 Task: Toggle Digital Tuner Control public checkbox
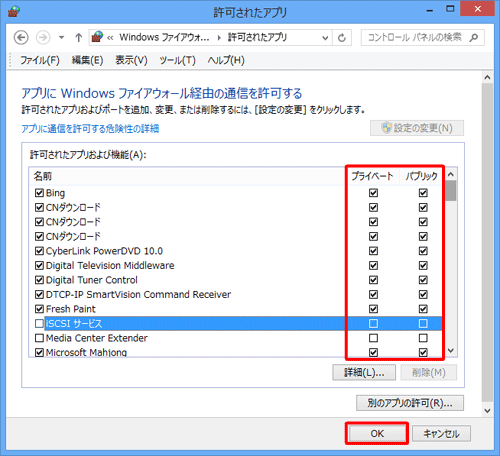(423, 280)
